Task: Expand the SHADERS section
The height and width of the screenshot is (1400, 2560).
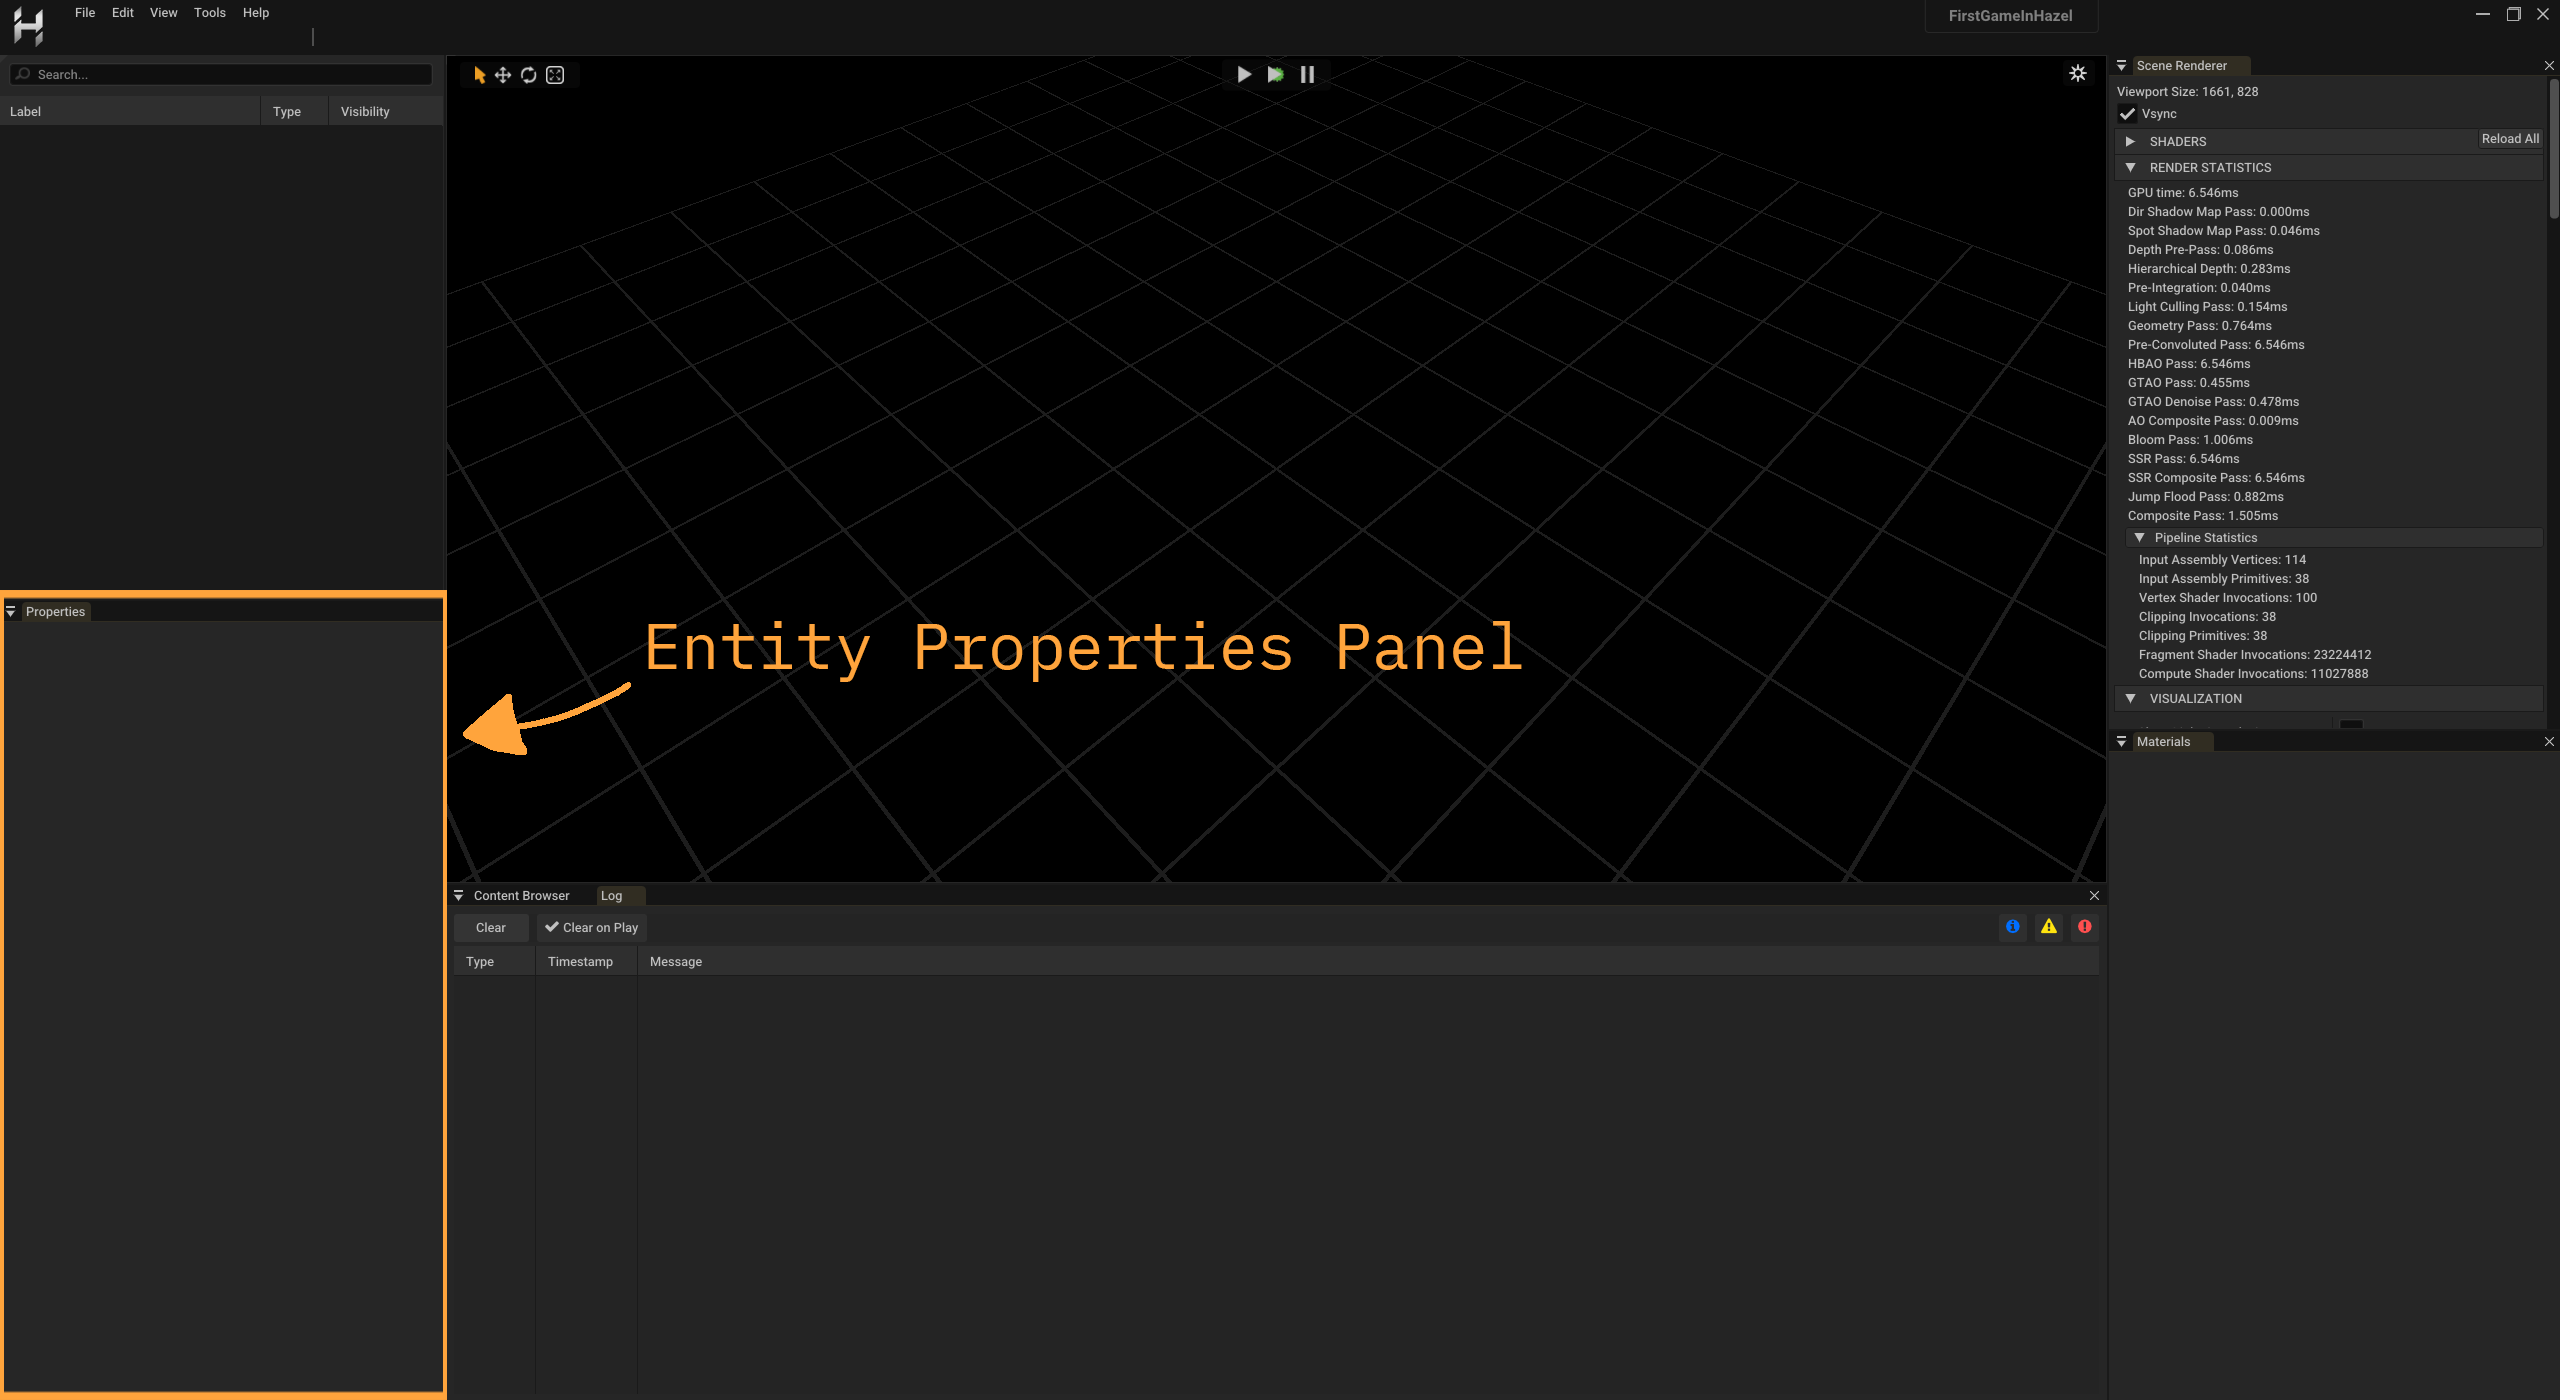Action: coord(2131,141)
